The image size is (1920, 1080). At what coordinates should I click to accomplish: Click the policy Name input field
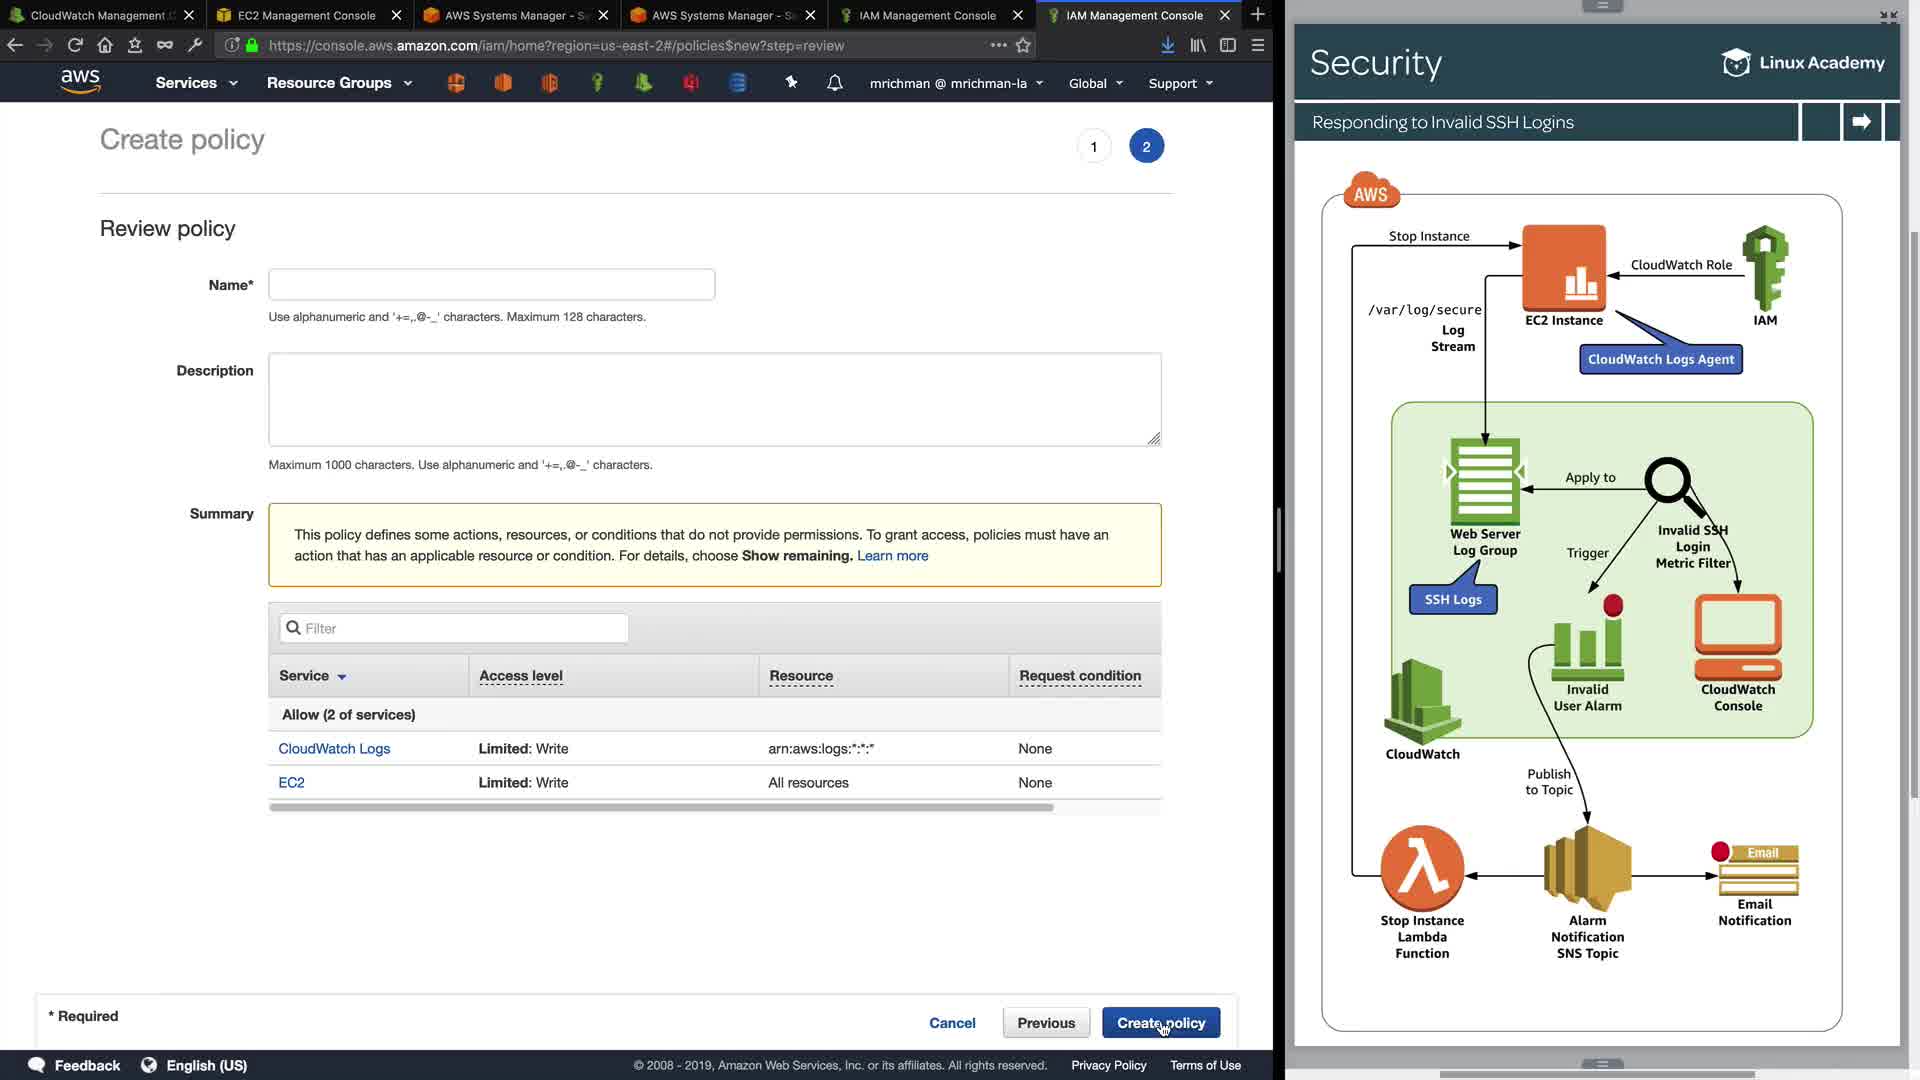pos(491,285)
